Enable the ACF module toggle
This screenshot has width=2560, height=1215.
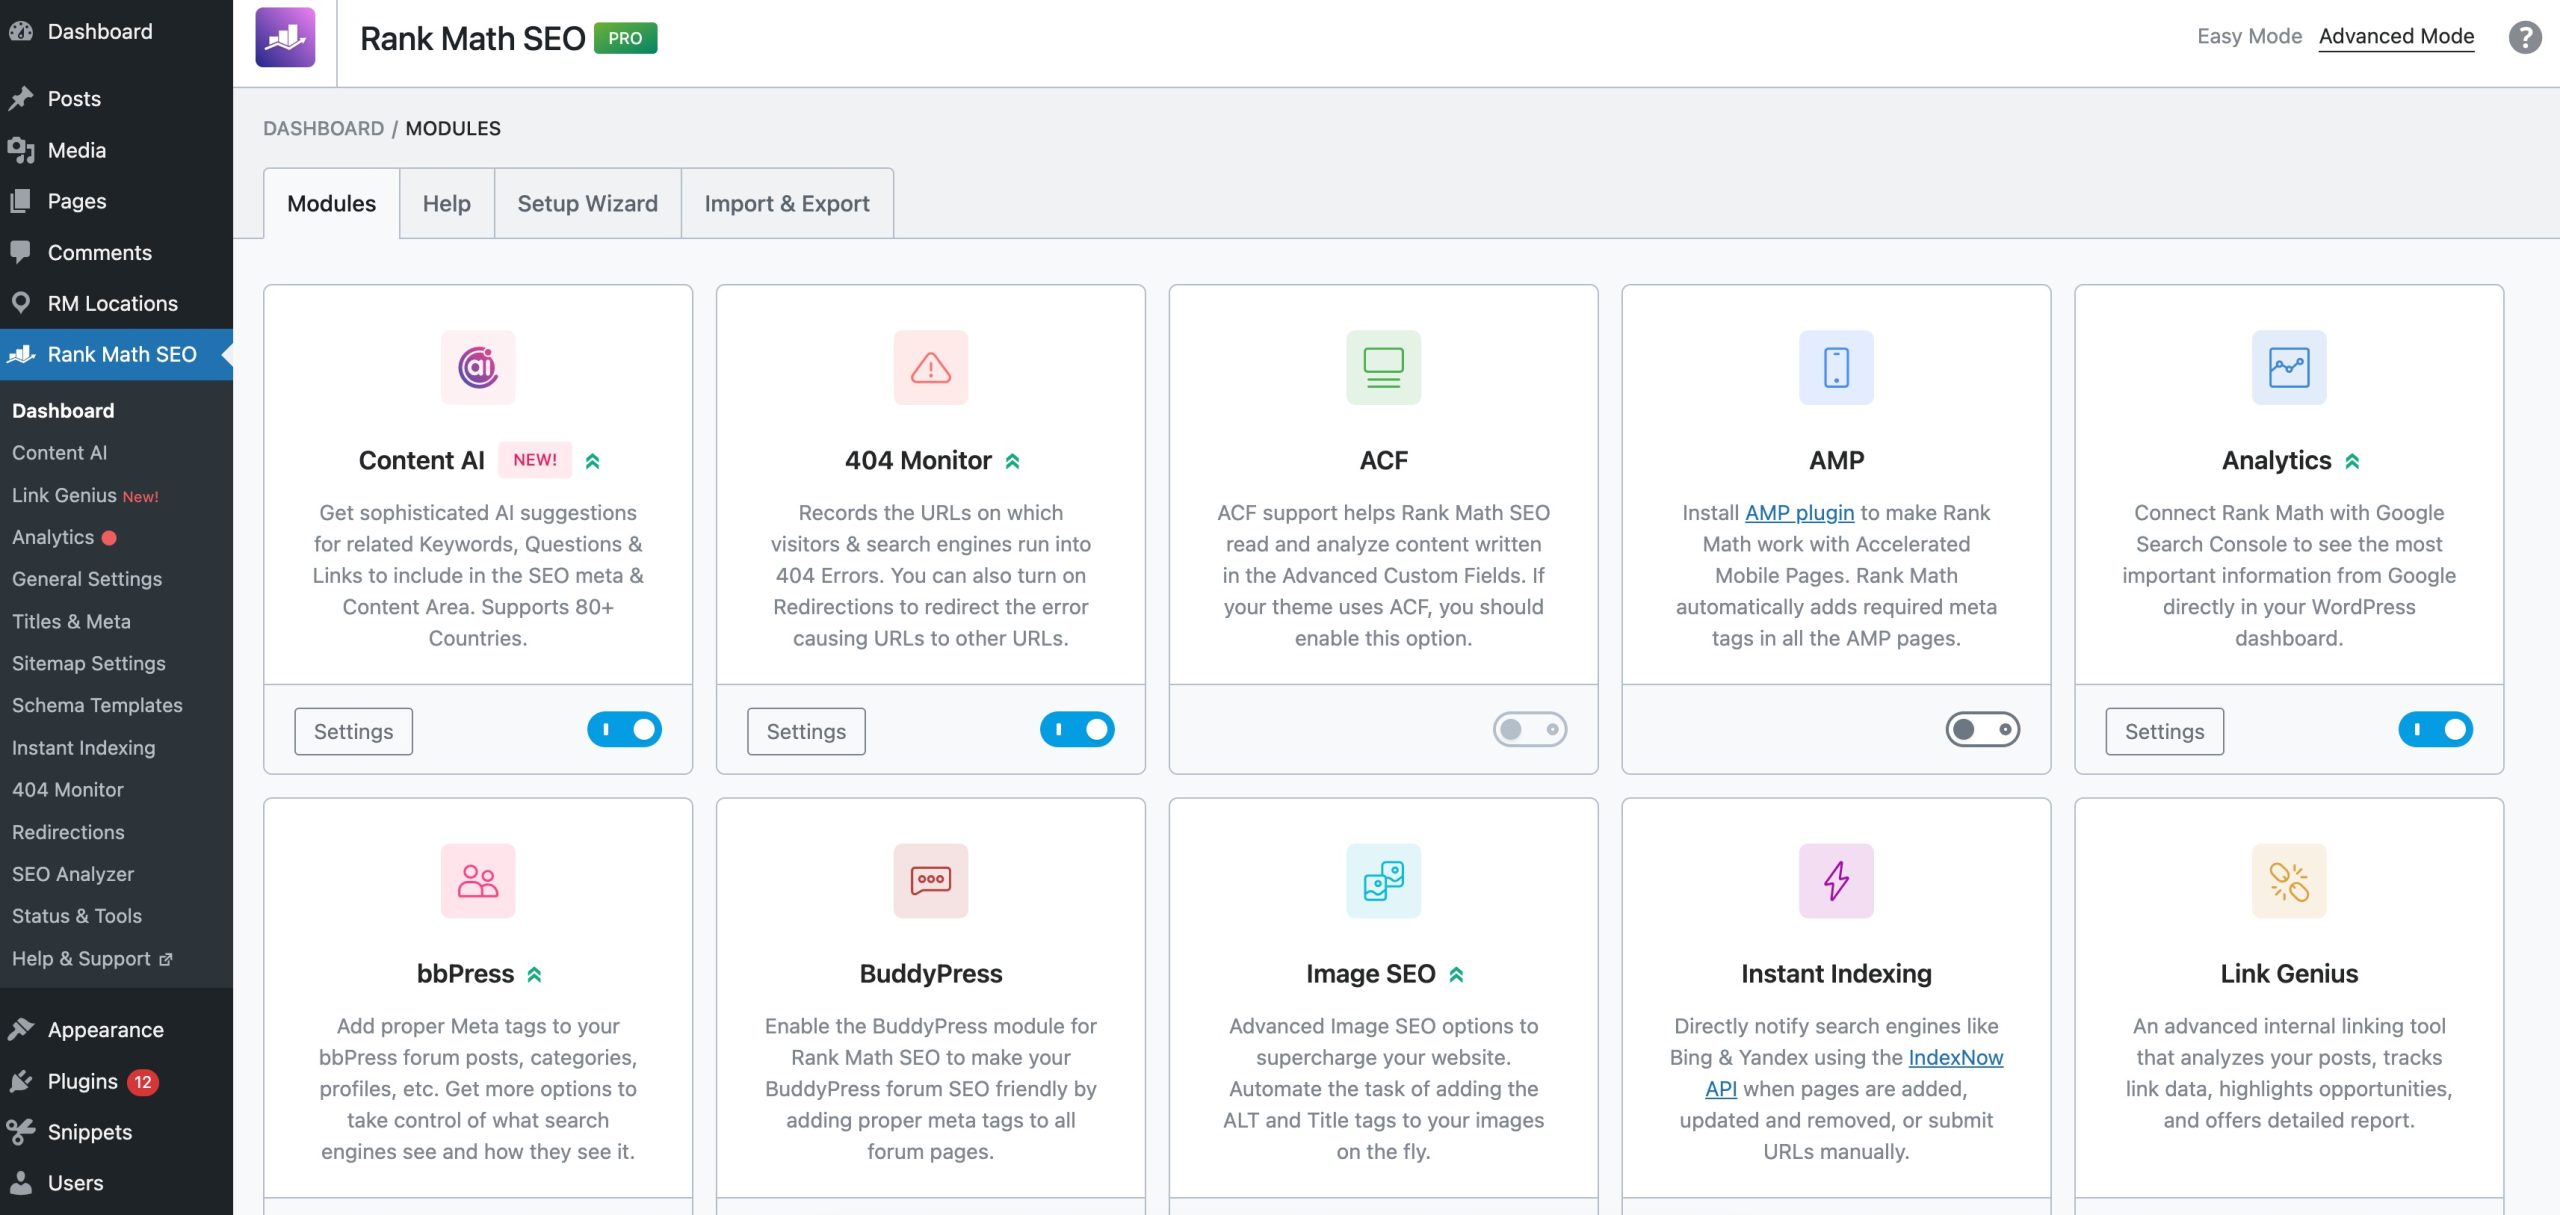click(x=1530, y=730)
